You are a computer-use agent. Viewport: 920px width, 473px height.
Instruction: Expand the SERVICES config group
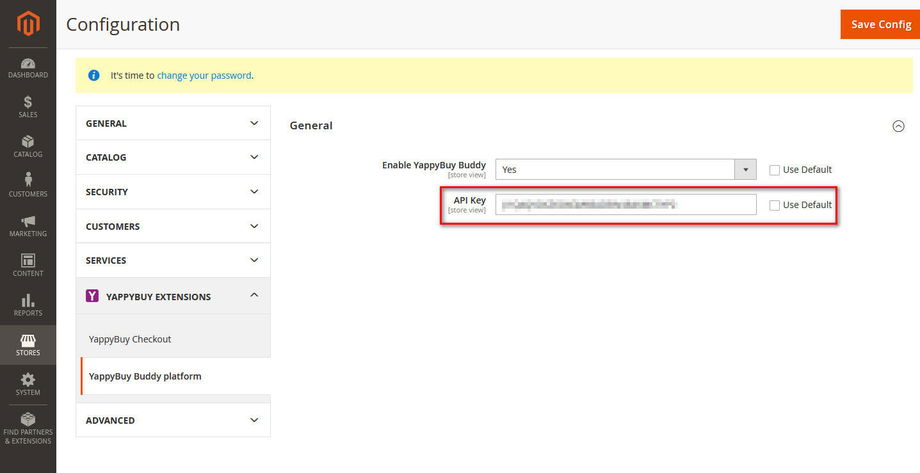click(173, 260)
